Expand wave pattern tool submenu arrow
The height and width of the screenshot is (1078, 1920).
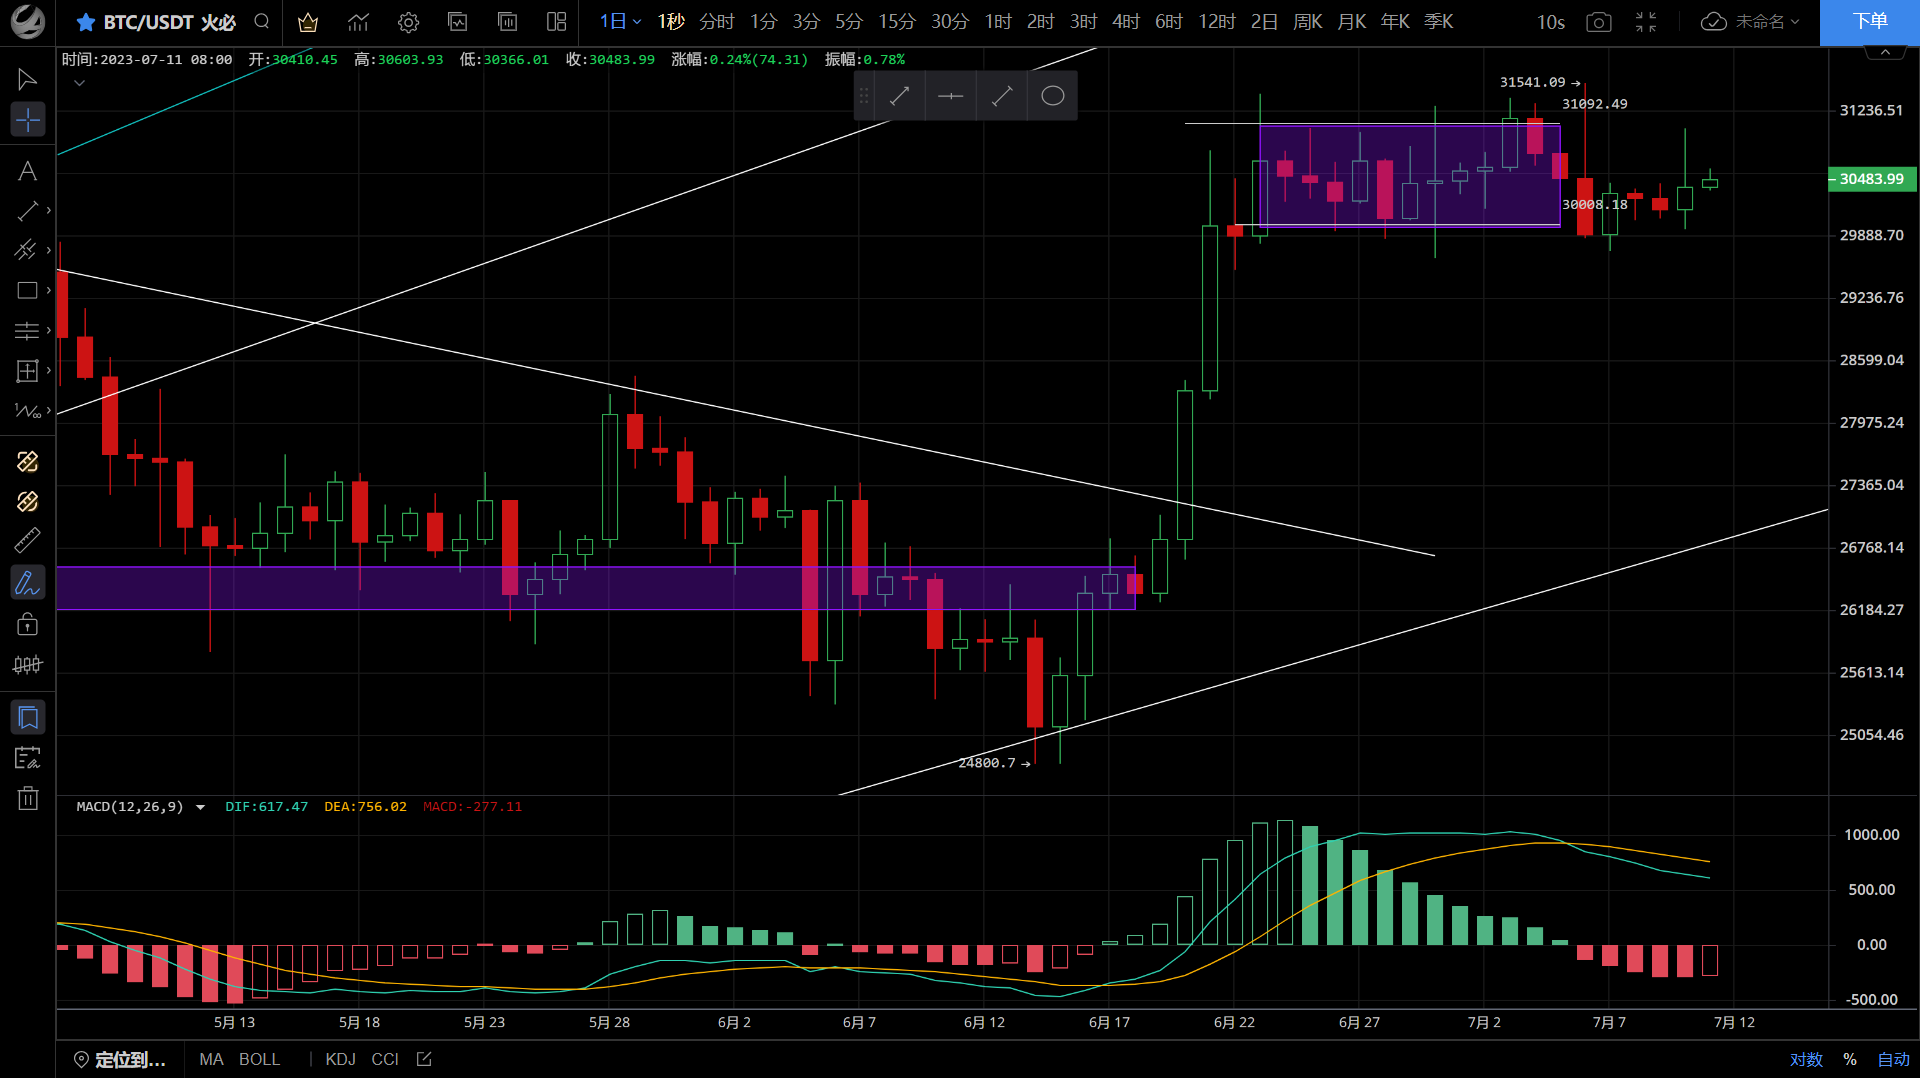click(48, 411)
